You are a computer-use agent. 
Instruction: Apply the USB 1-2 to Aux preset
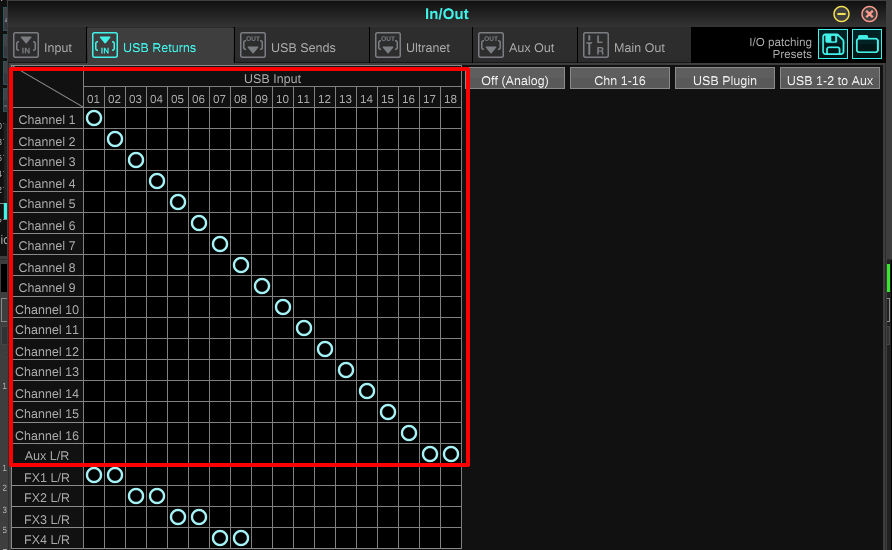point(830,80)
